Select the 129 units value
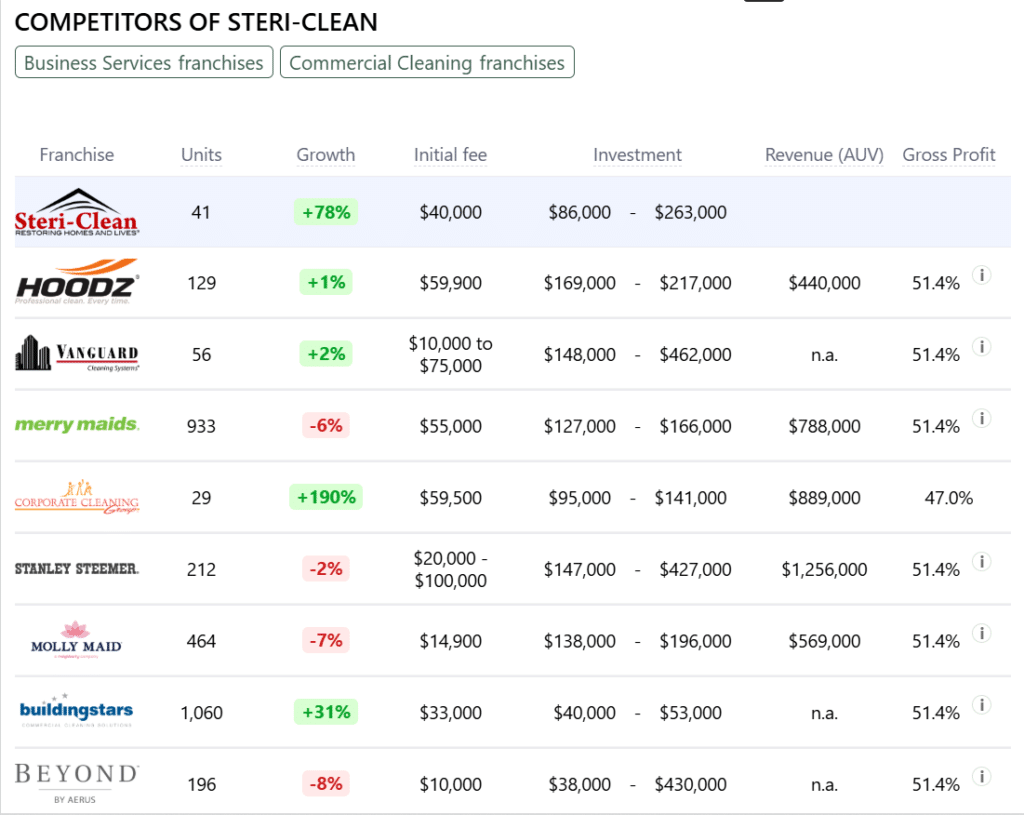 pos(201,283)
